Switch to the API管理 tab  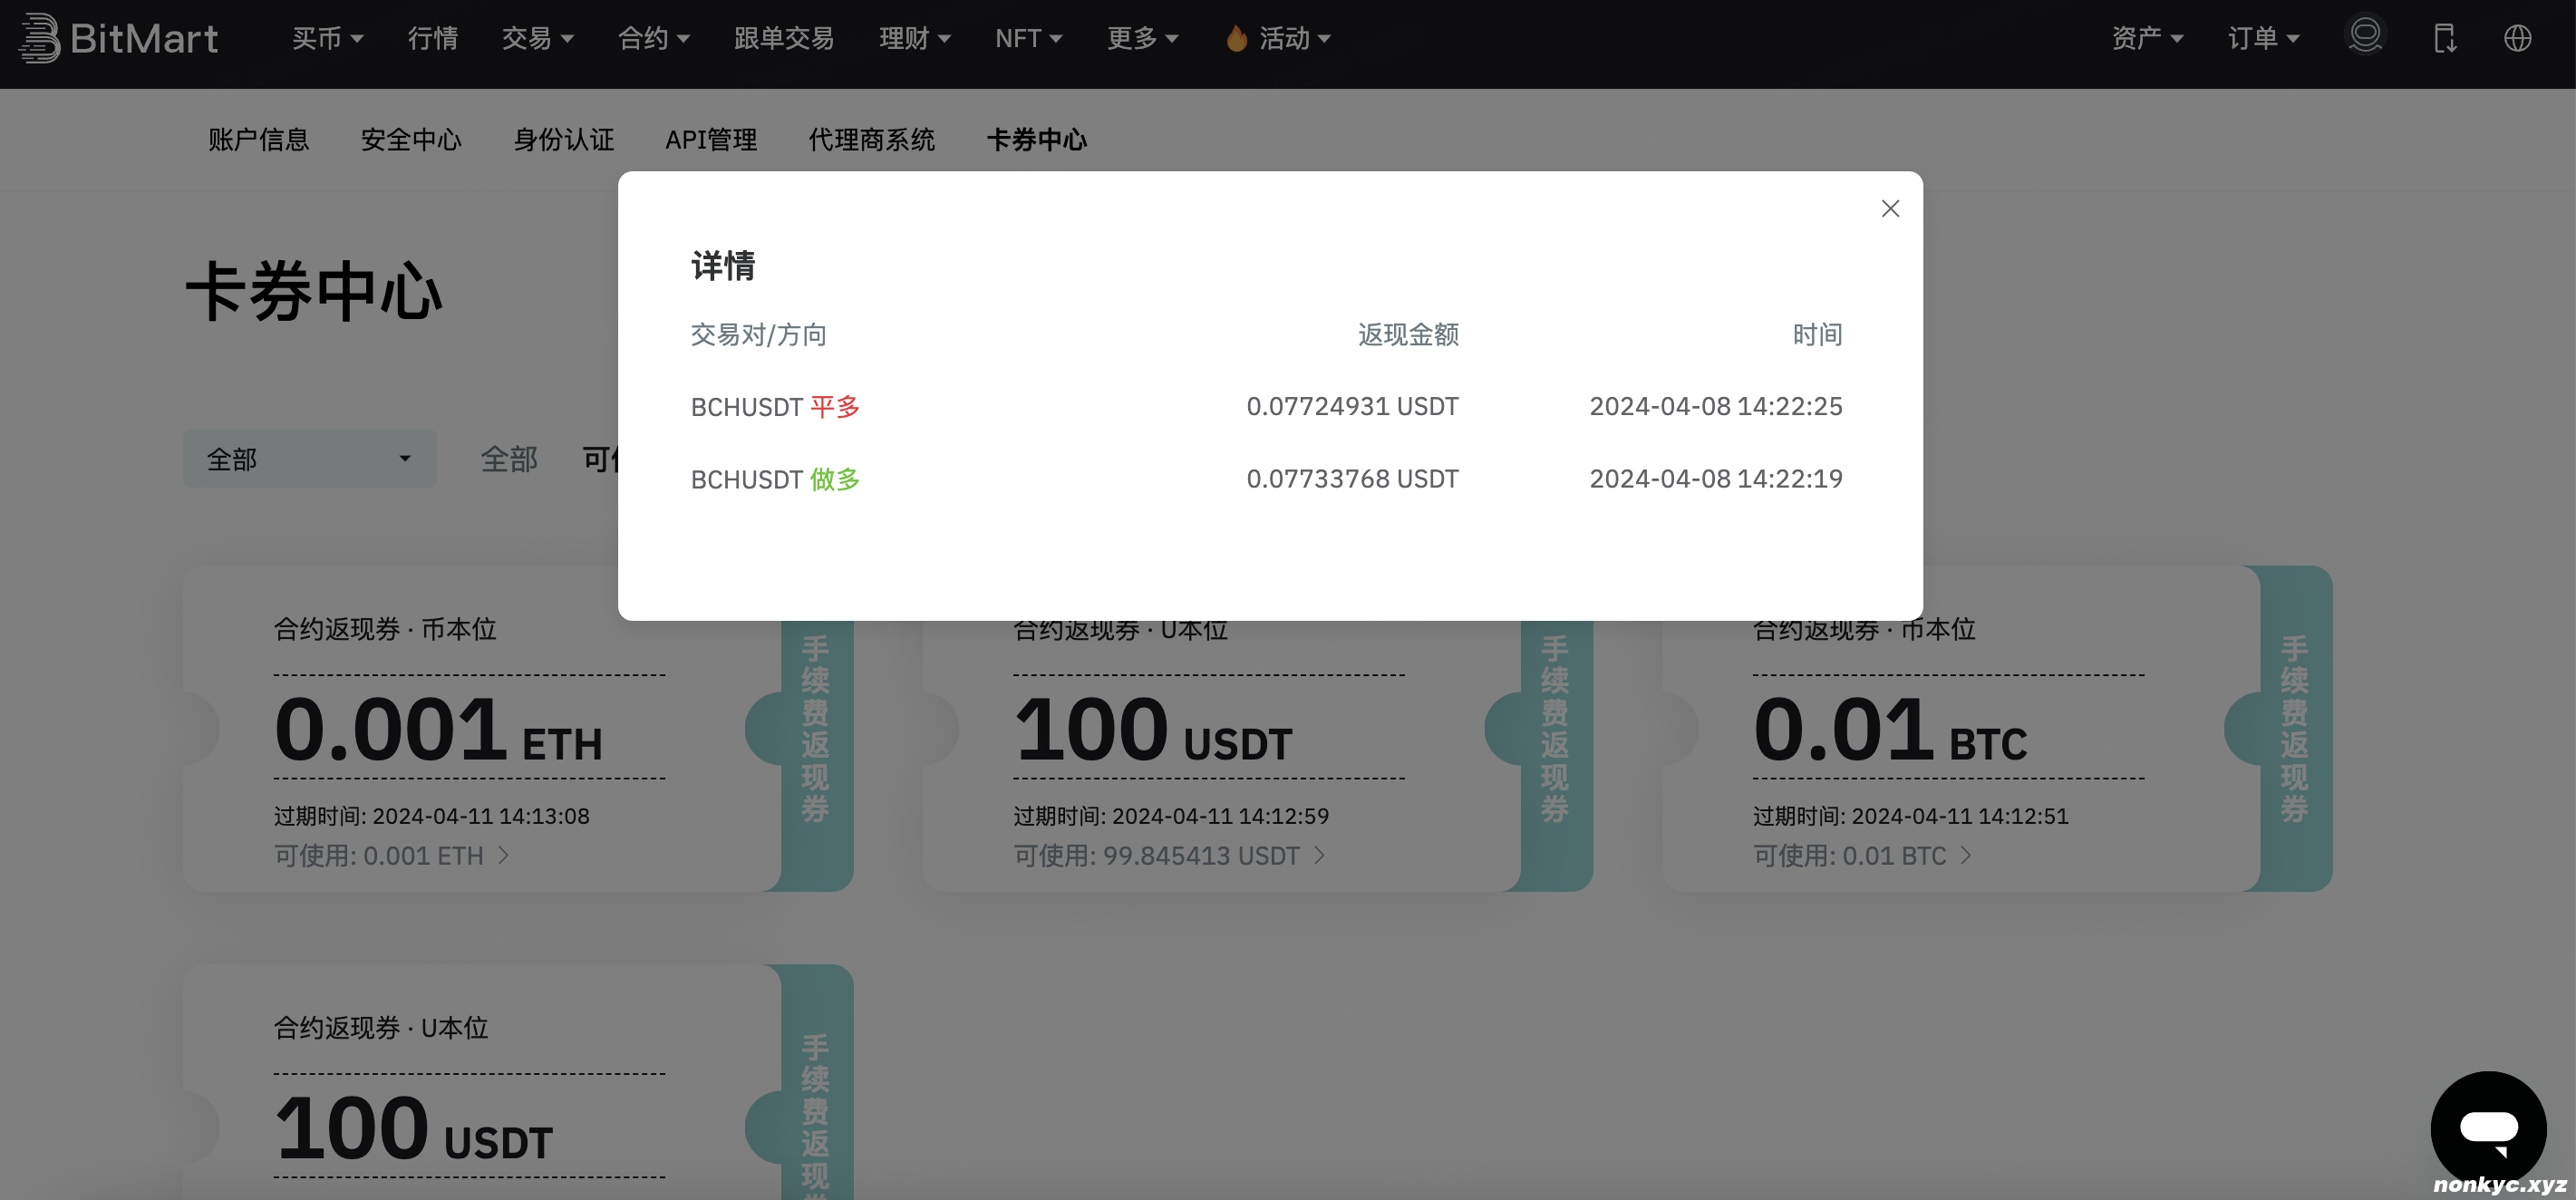(x=712, y=140)
